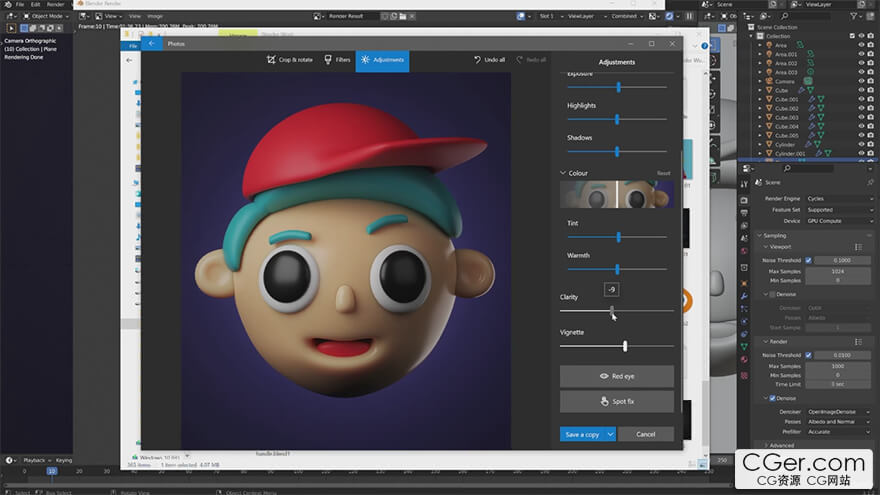Image resolution: width=880 pixels, height=495 pixels.
Task: Toggle Viewport Noise Threshold checkbox
Action: coord(808,260)
